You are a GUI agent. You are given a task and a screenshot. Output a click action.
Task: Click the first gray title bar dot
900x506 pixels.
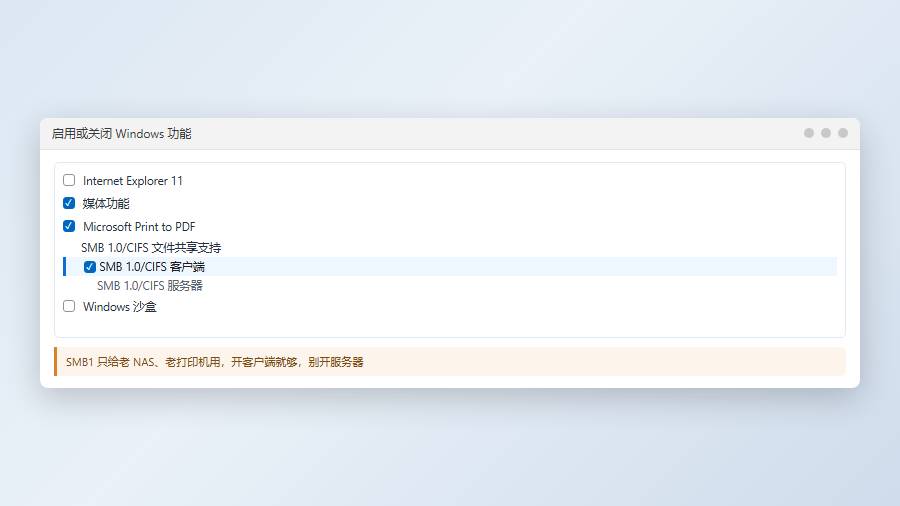(809, 133)
